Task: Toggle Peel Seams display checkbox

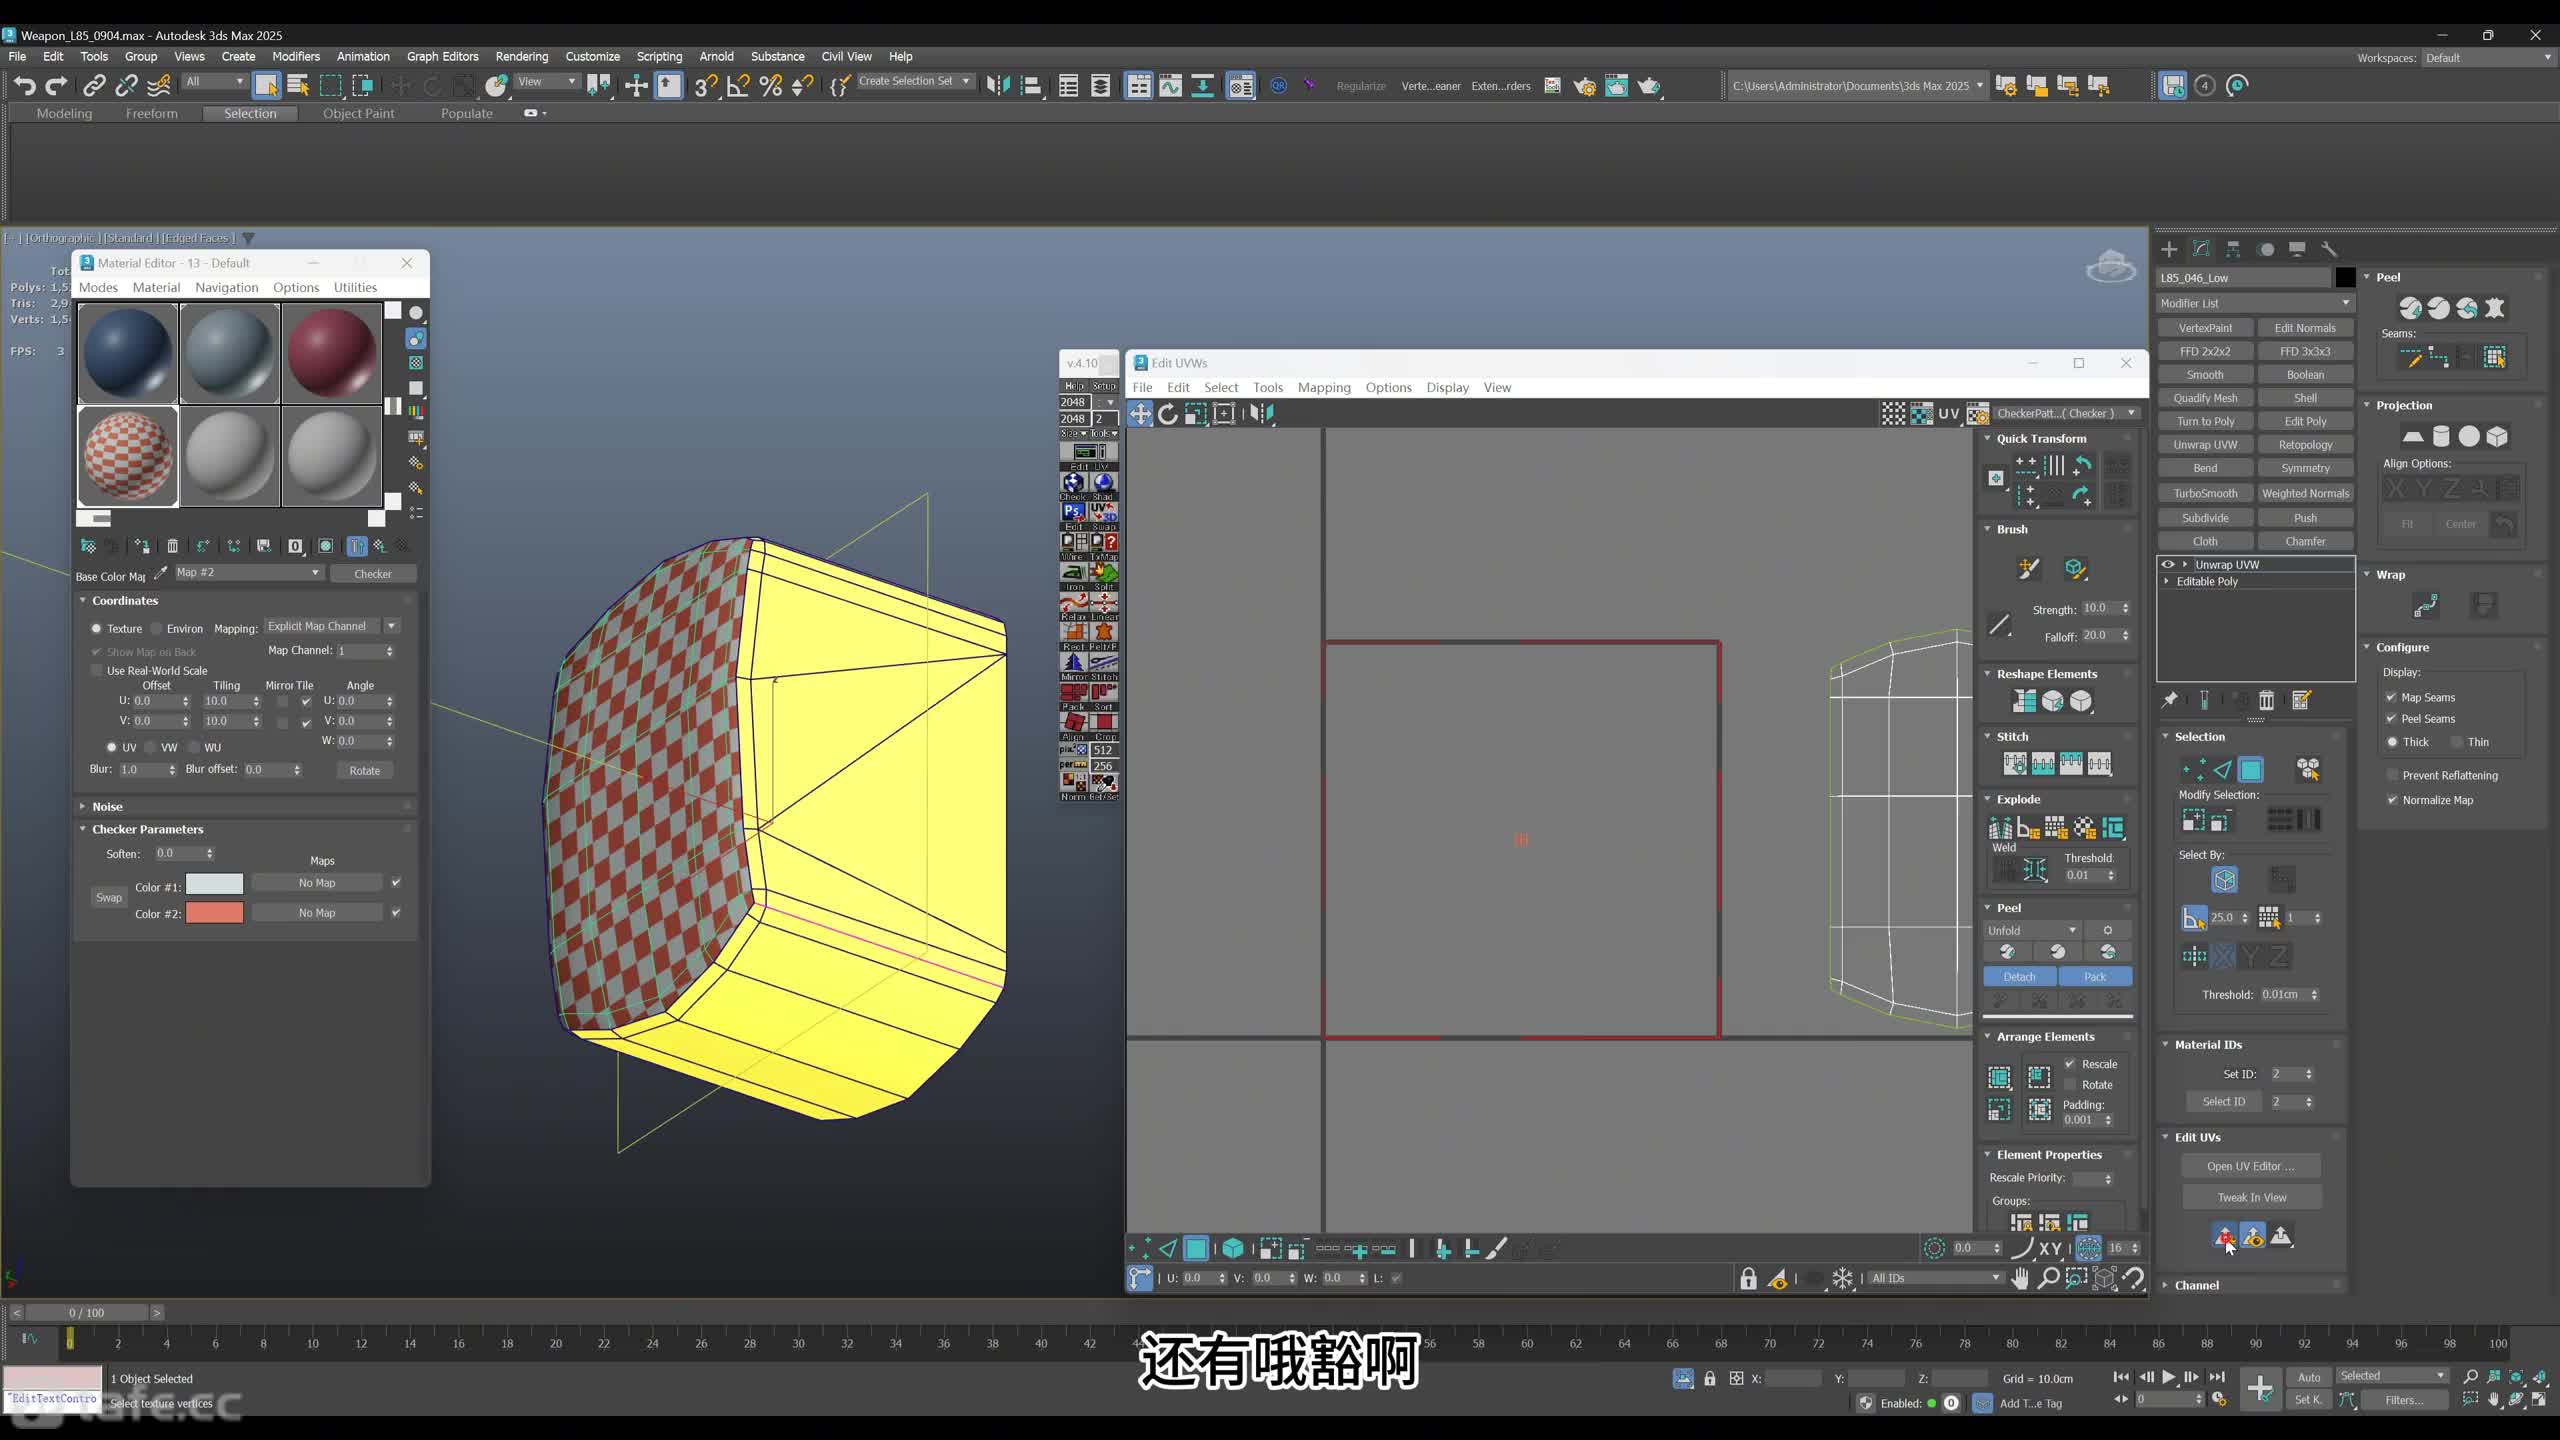Action: click(2391, 718)
